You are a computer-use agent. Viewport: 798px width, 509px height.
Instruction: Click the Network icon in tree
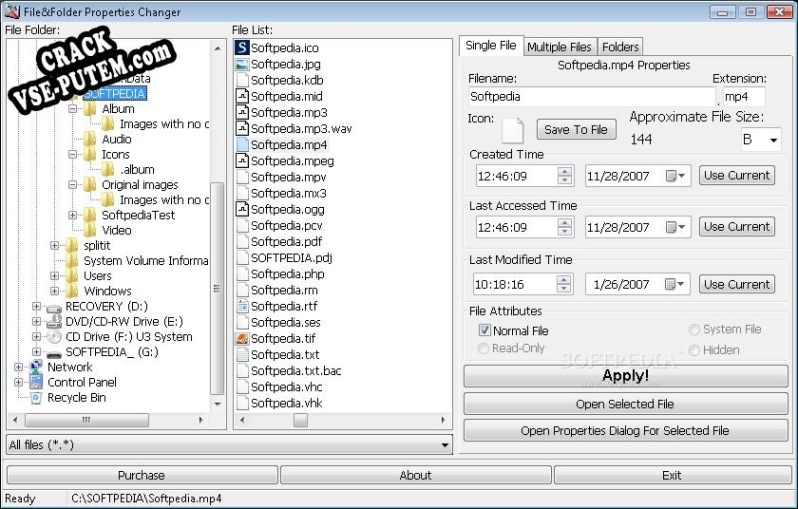[36, 366]
